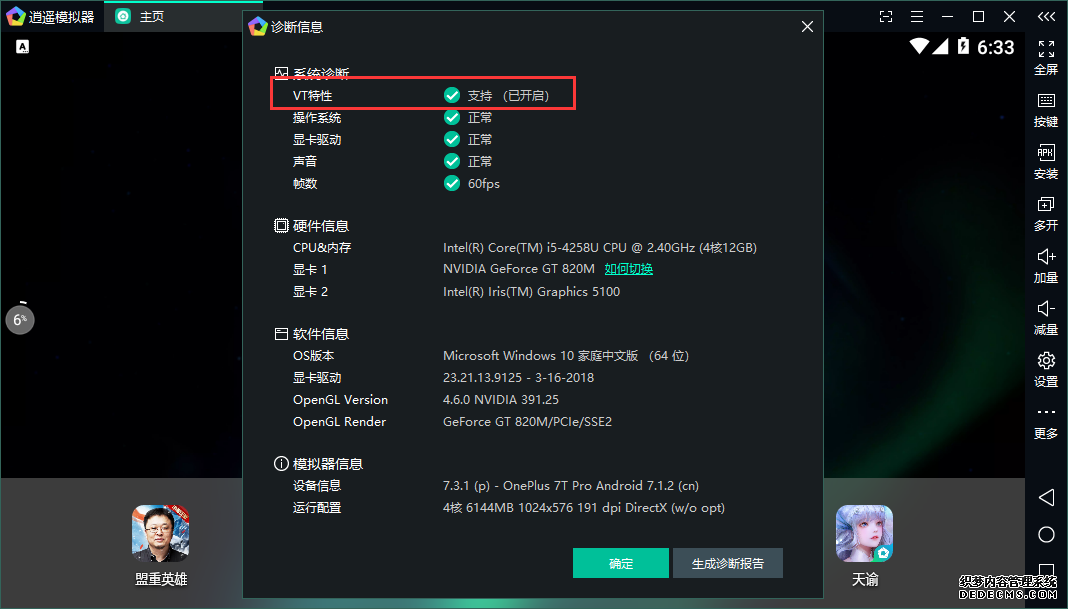Open the hamburger menu in title bar
The width and height of the screenshot is (1068, 609).
[917, 16]
